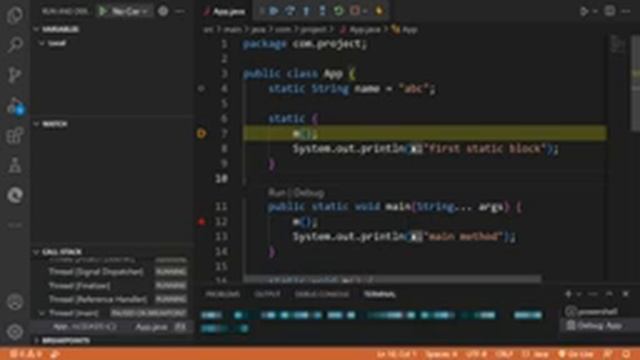
Task: Step out in debug toolbar
Action: pyautogui.click(x=322, y=11)
